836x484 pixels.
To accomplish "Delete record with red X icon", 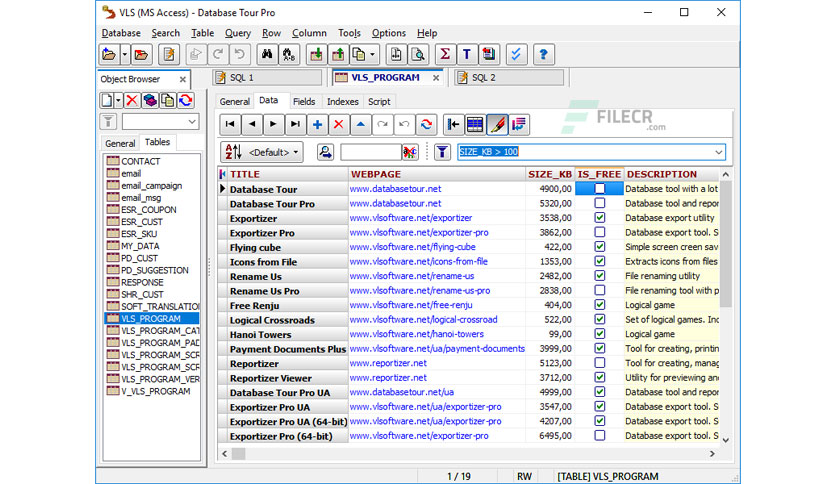I will coord(339,124).
